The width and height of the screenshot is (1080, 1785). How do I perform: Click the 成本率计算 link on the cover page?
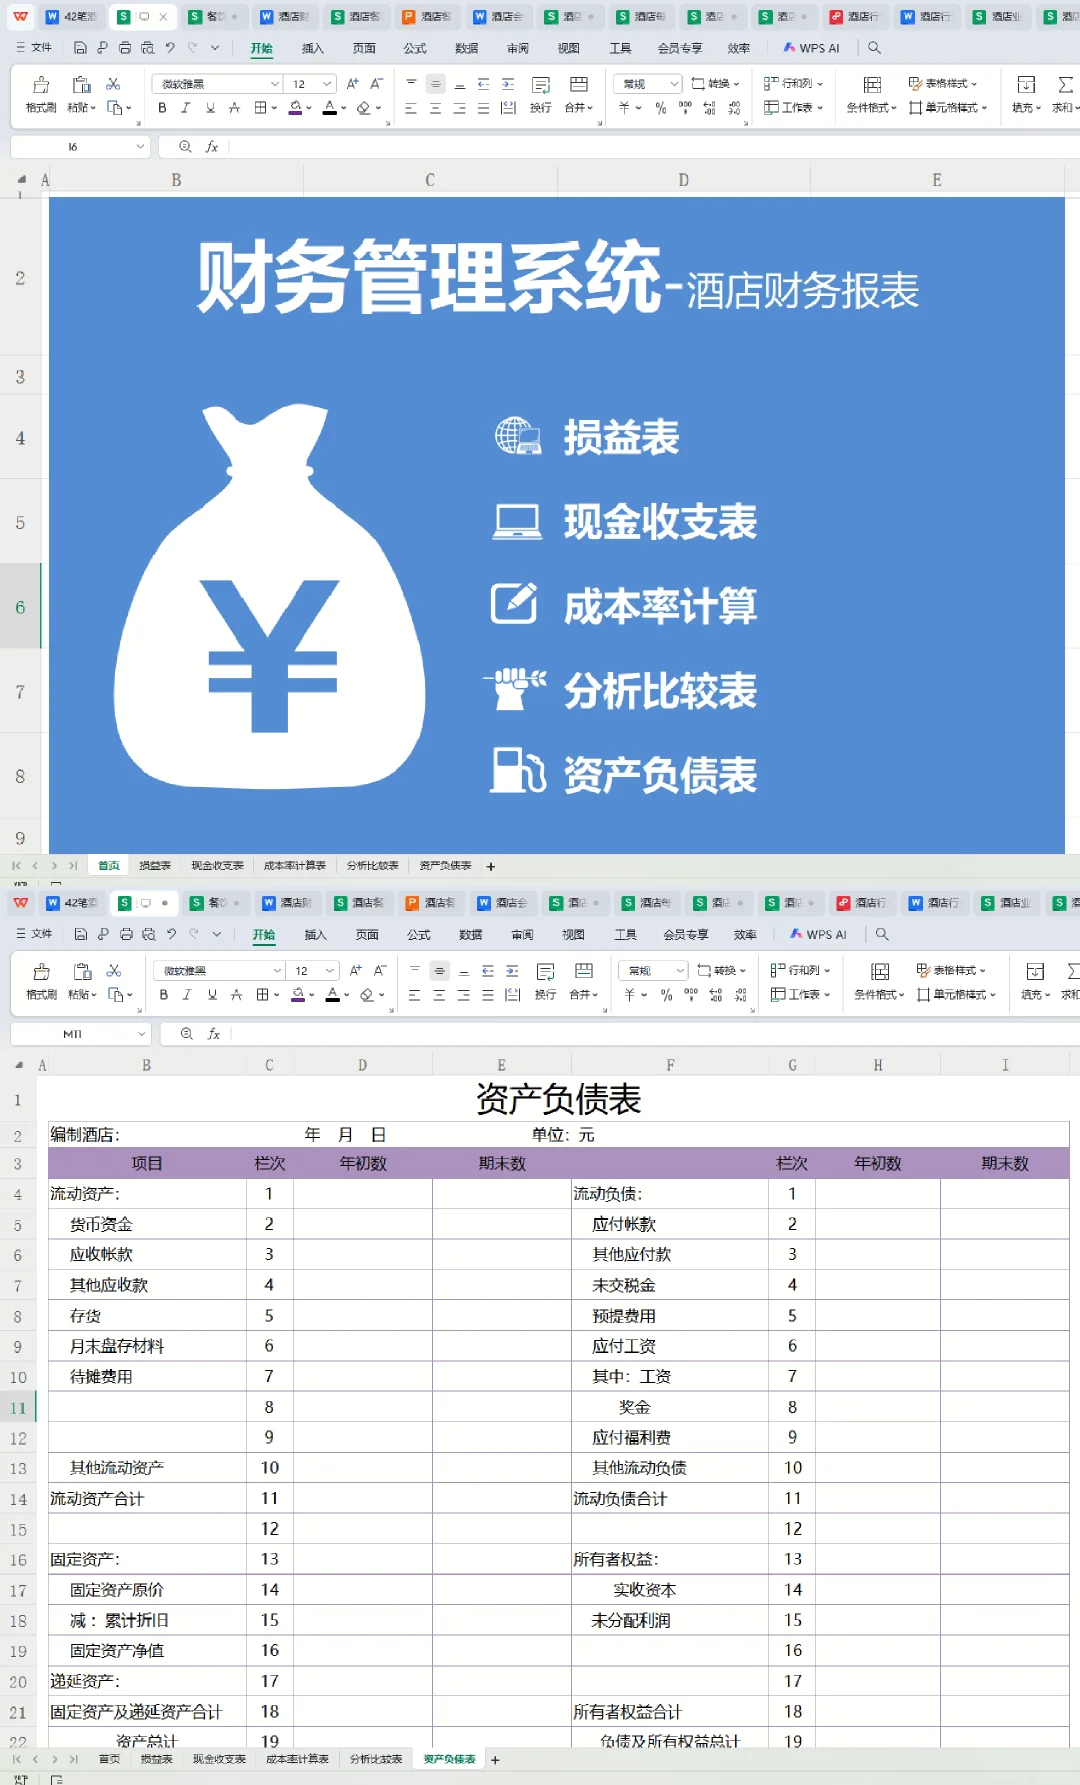point(660,606)
